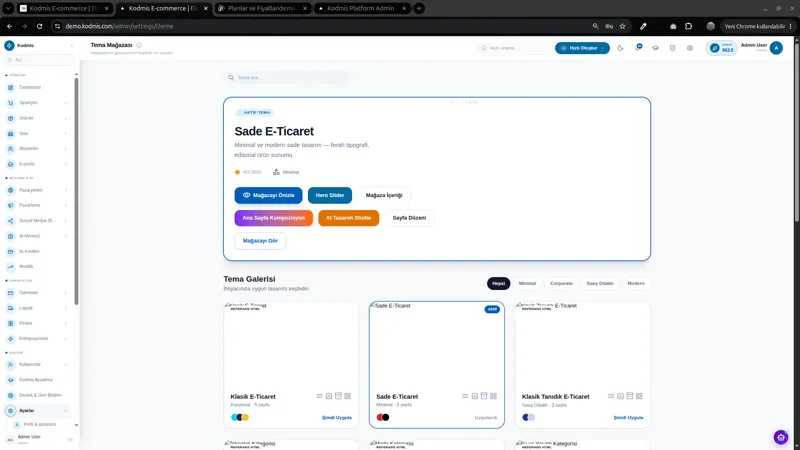Click the Siparişler cart icon
Screen dimensions: 800x450
click(11, 103)
